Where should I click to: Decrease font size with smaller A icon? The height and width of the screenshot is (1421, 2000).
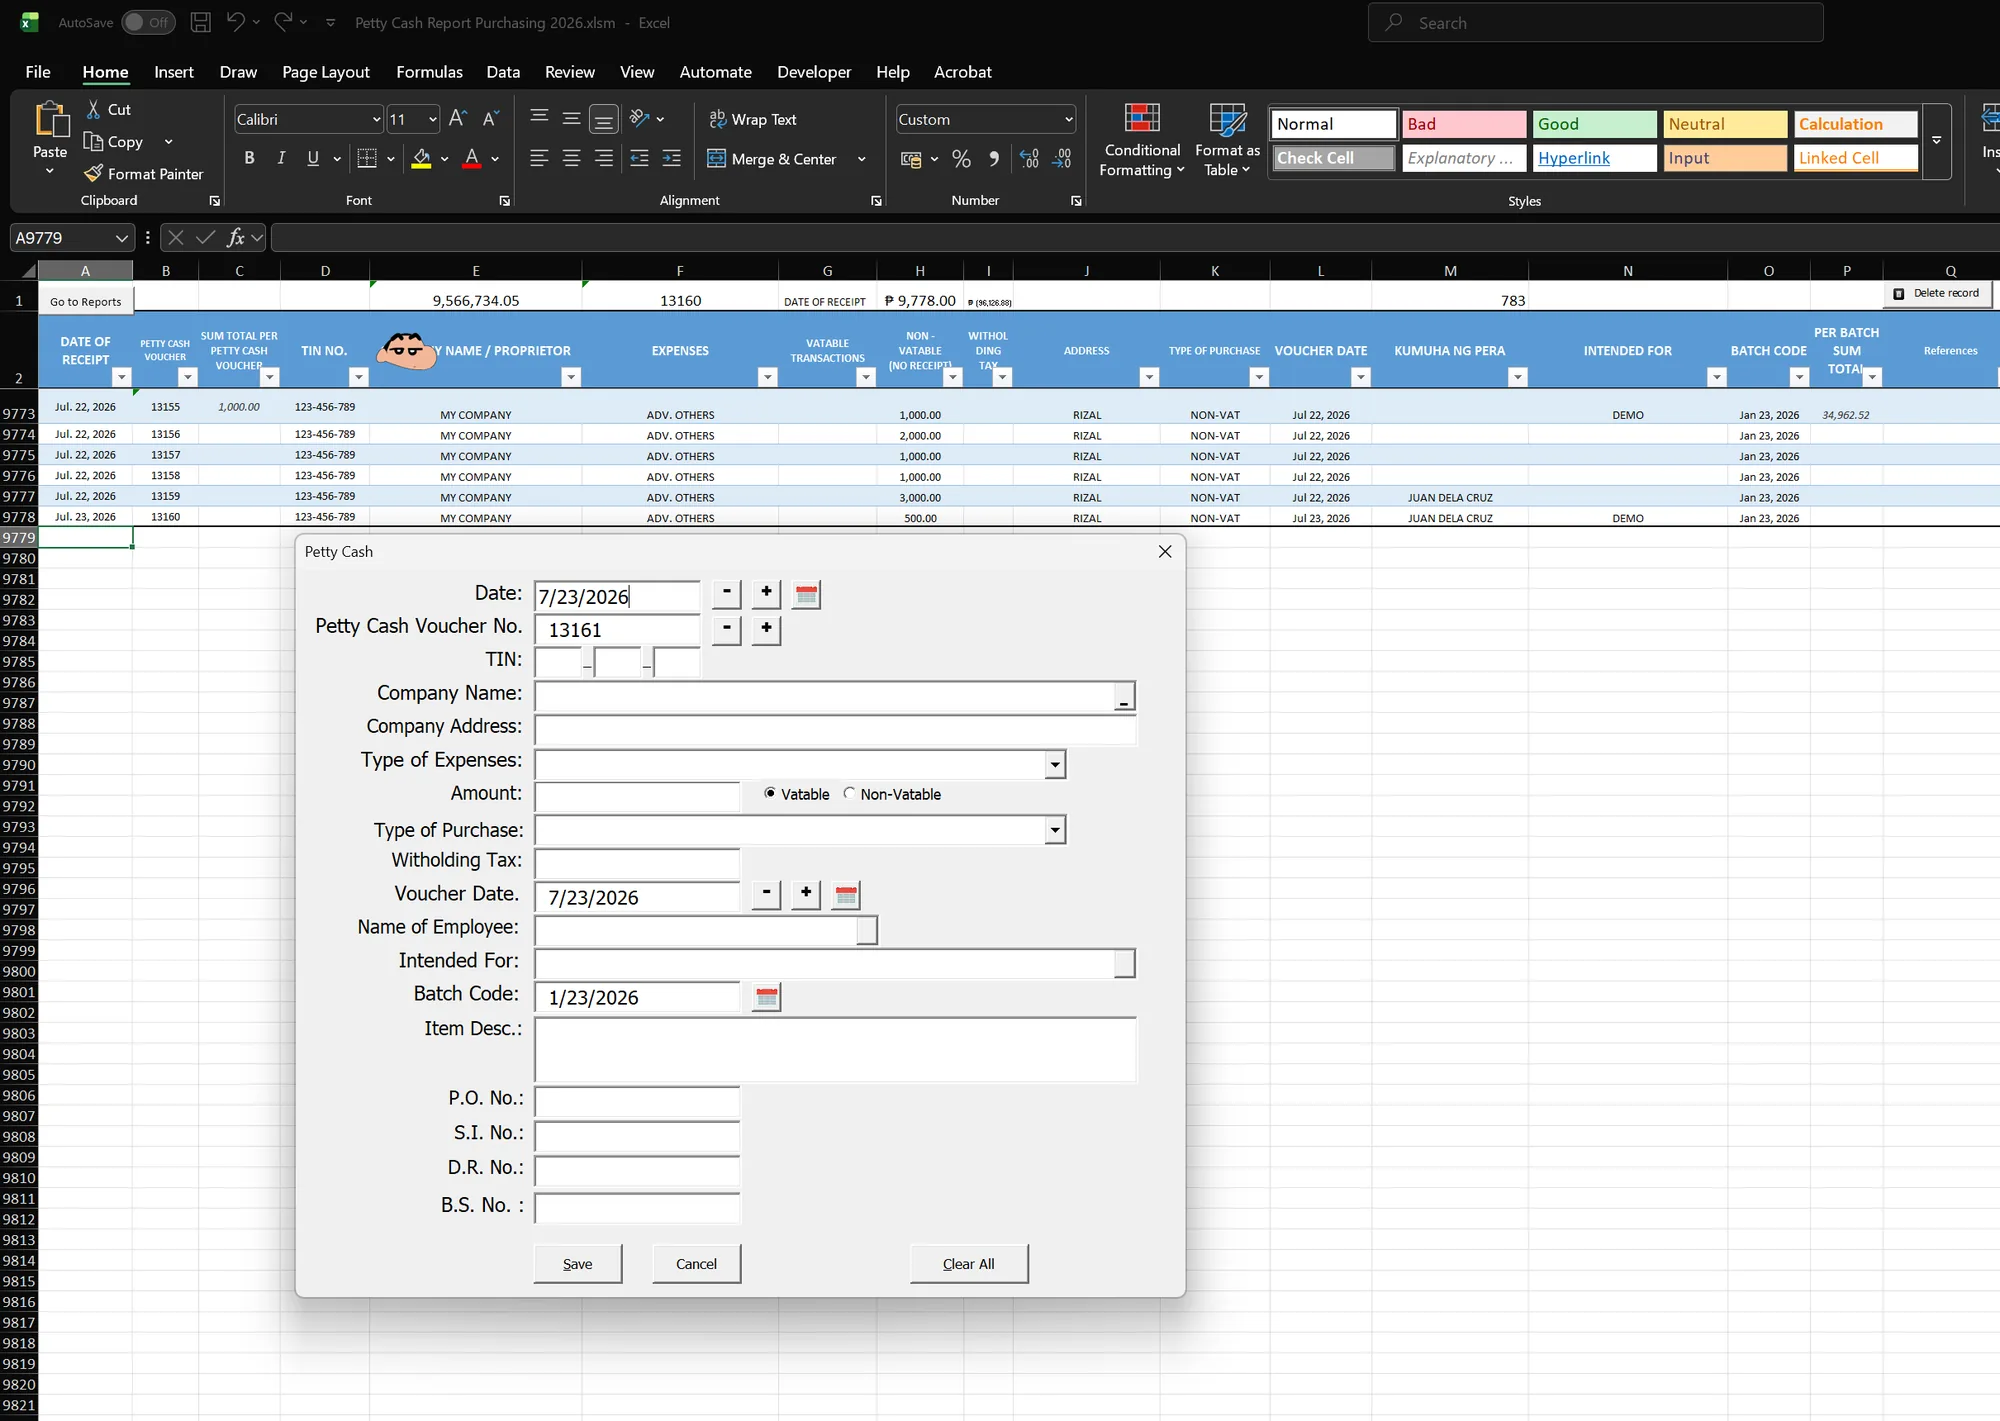[490, 118]
